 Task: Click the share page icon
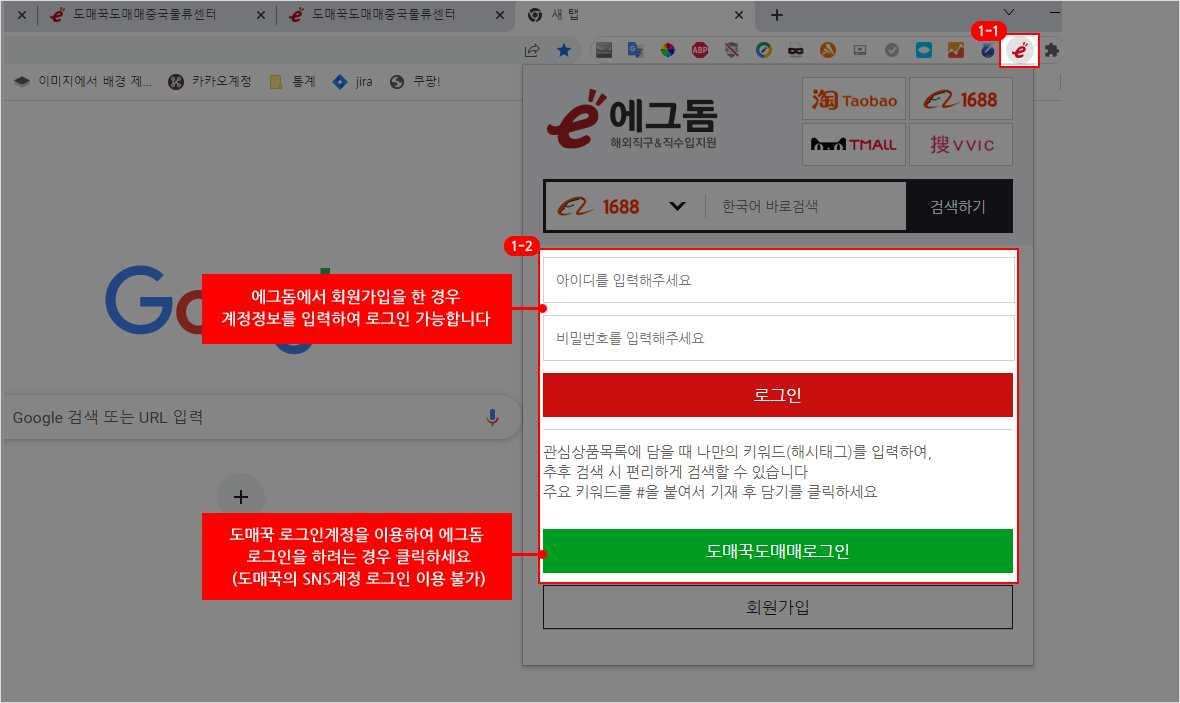[533, 50]
